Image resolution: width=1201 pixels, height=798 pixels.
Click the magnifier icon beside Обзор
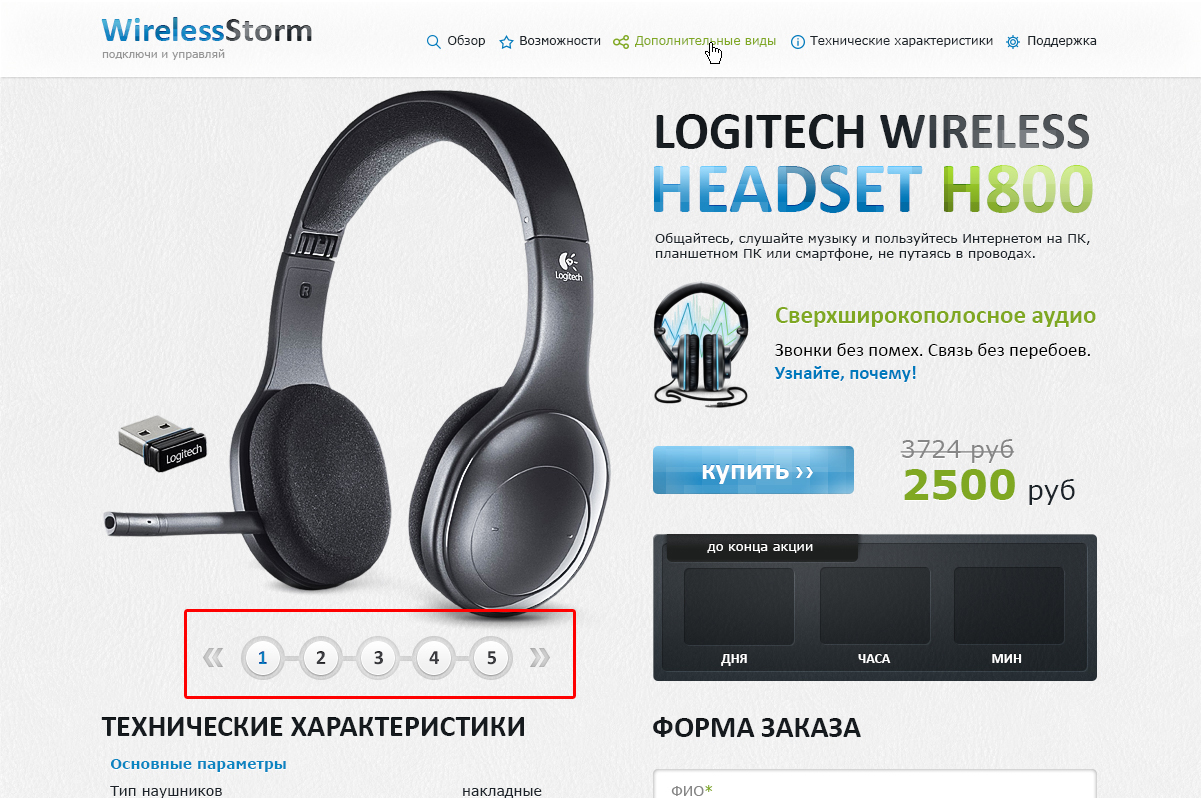433,42
